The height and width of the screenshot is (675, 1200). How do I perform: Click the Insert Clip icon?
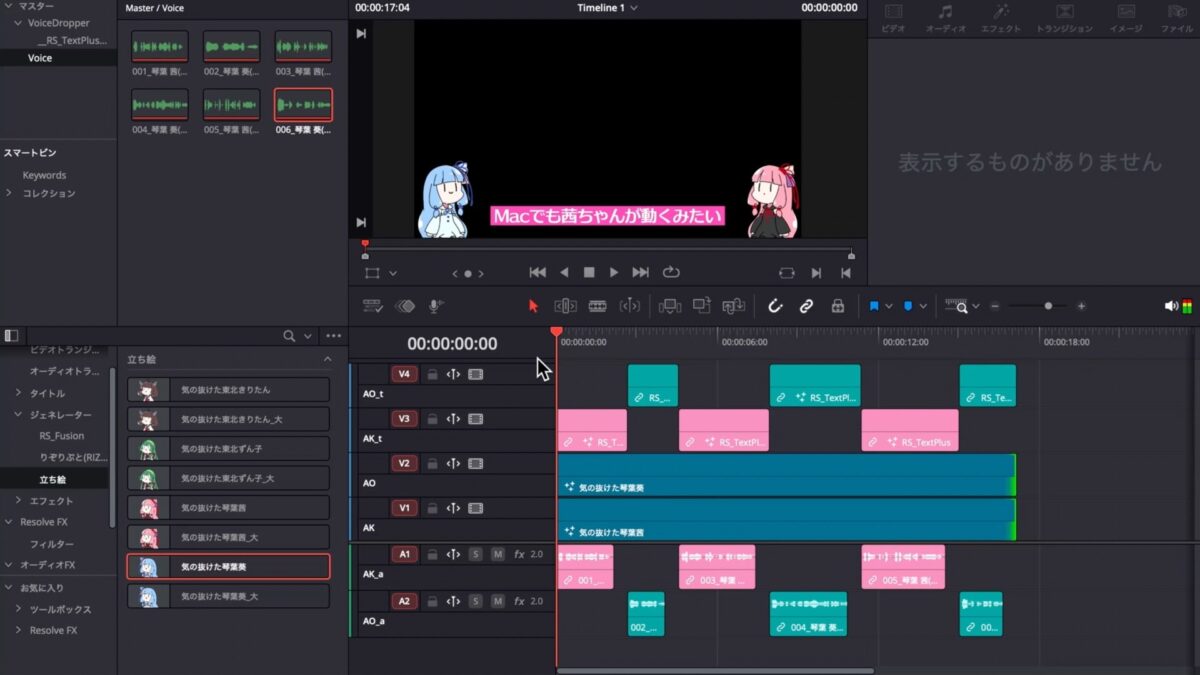tap(671, 305)
